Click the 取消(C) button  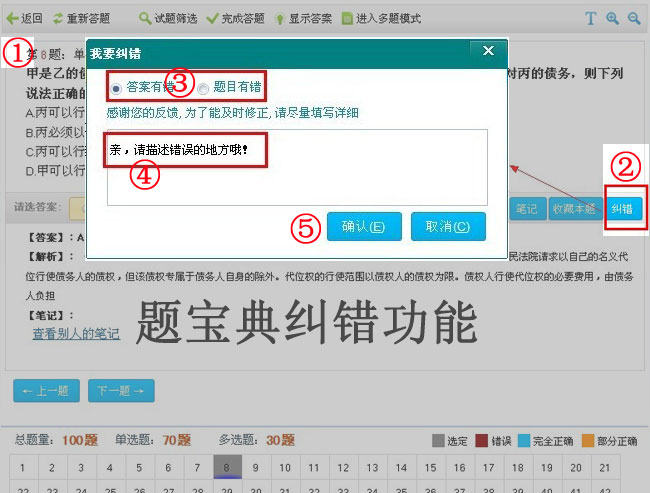point(448,226)
